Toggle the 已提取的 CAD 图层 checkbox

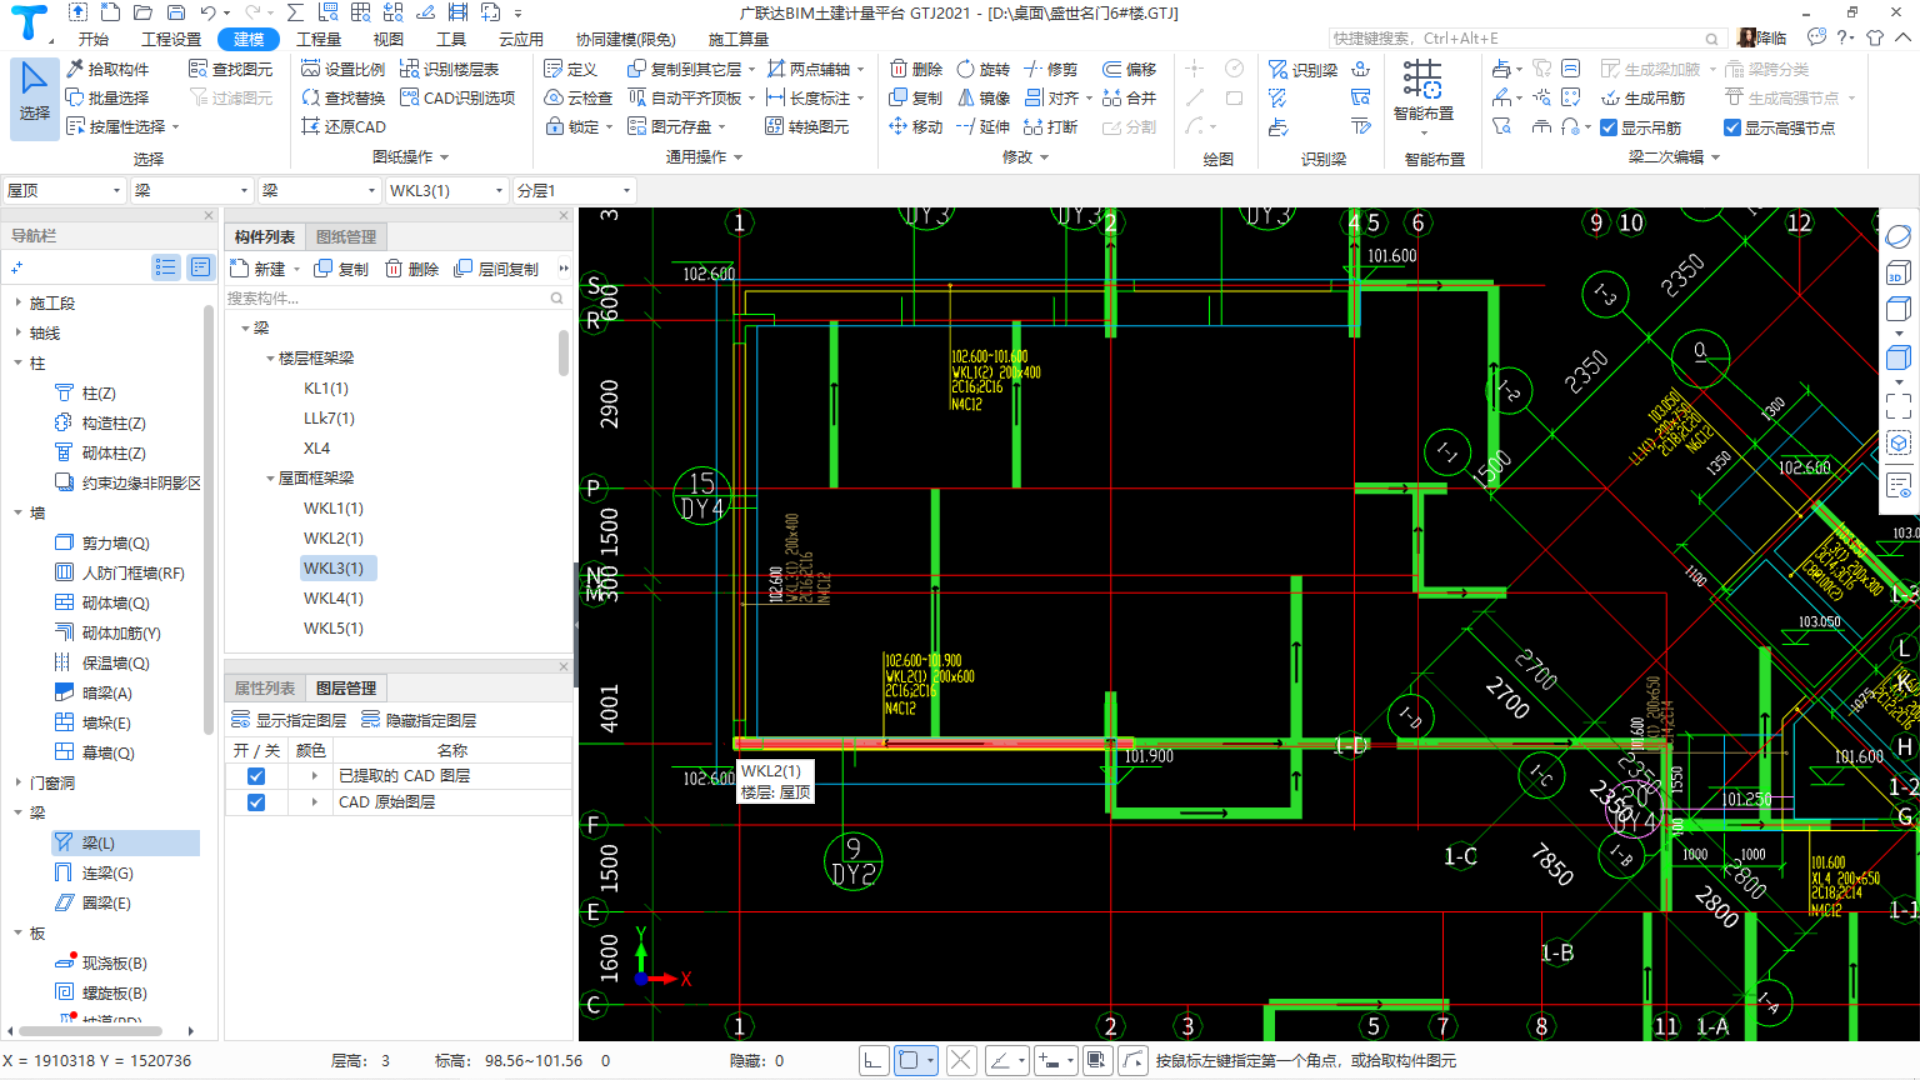point(256,776)
